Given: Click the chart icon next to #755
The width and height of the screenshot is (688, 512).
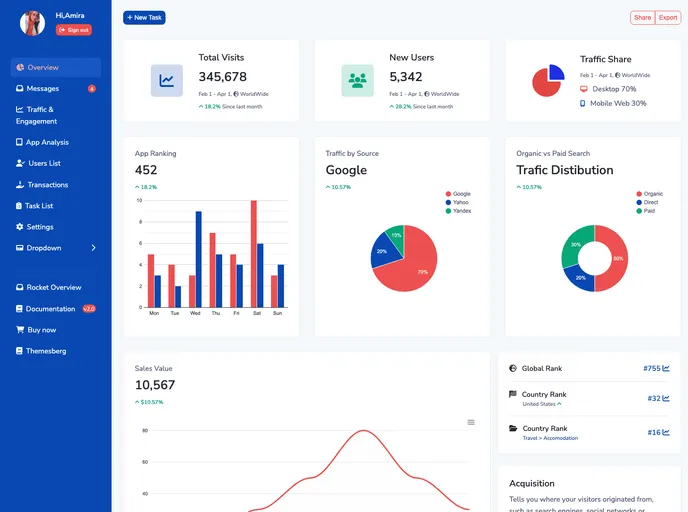Looking at the screenshot, I should [666, 368].
